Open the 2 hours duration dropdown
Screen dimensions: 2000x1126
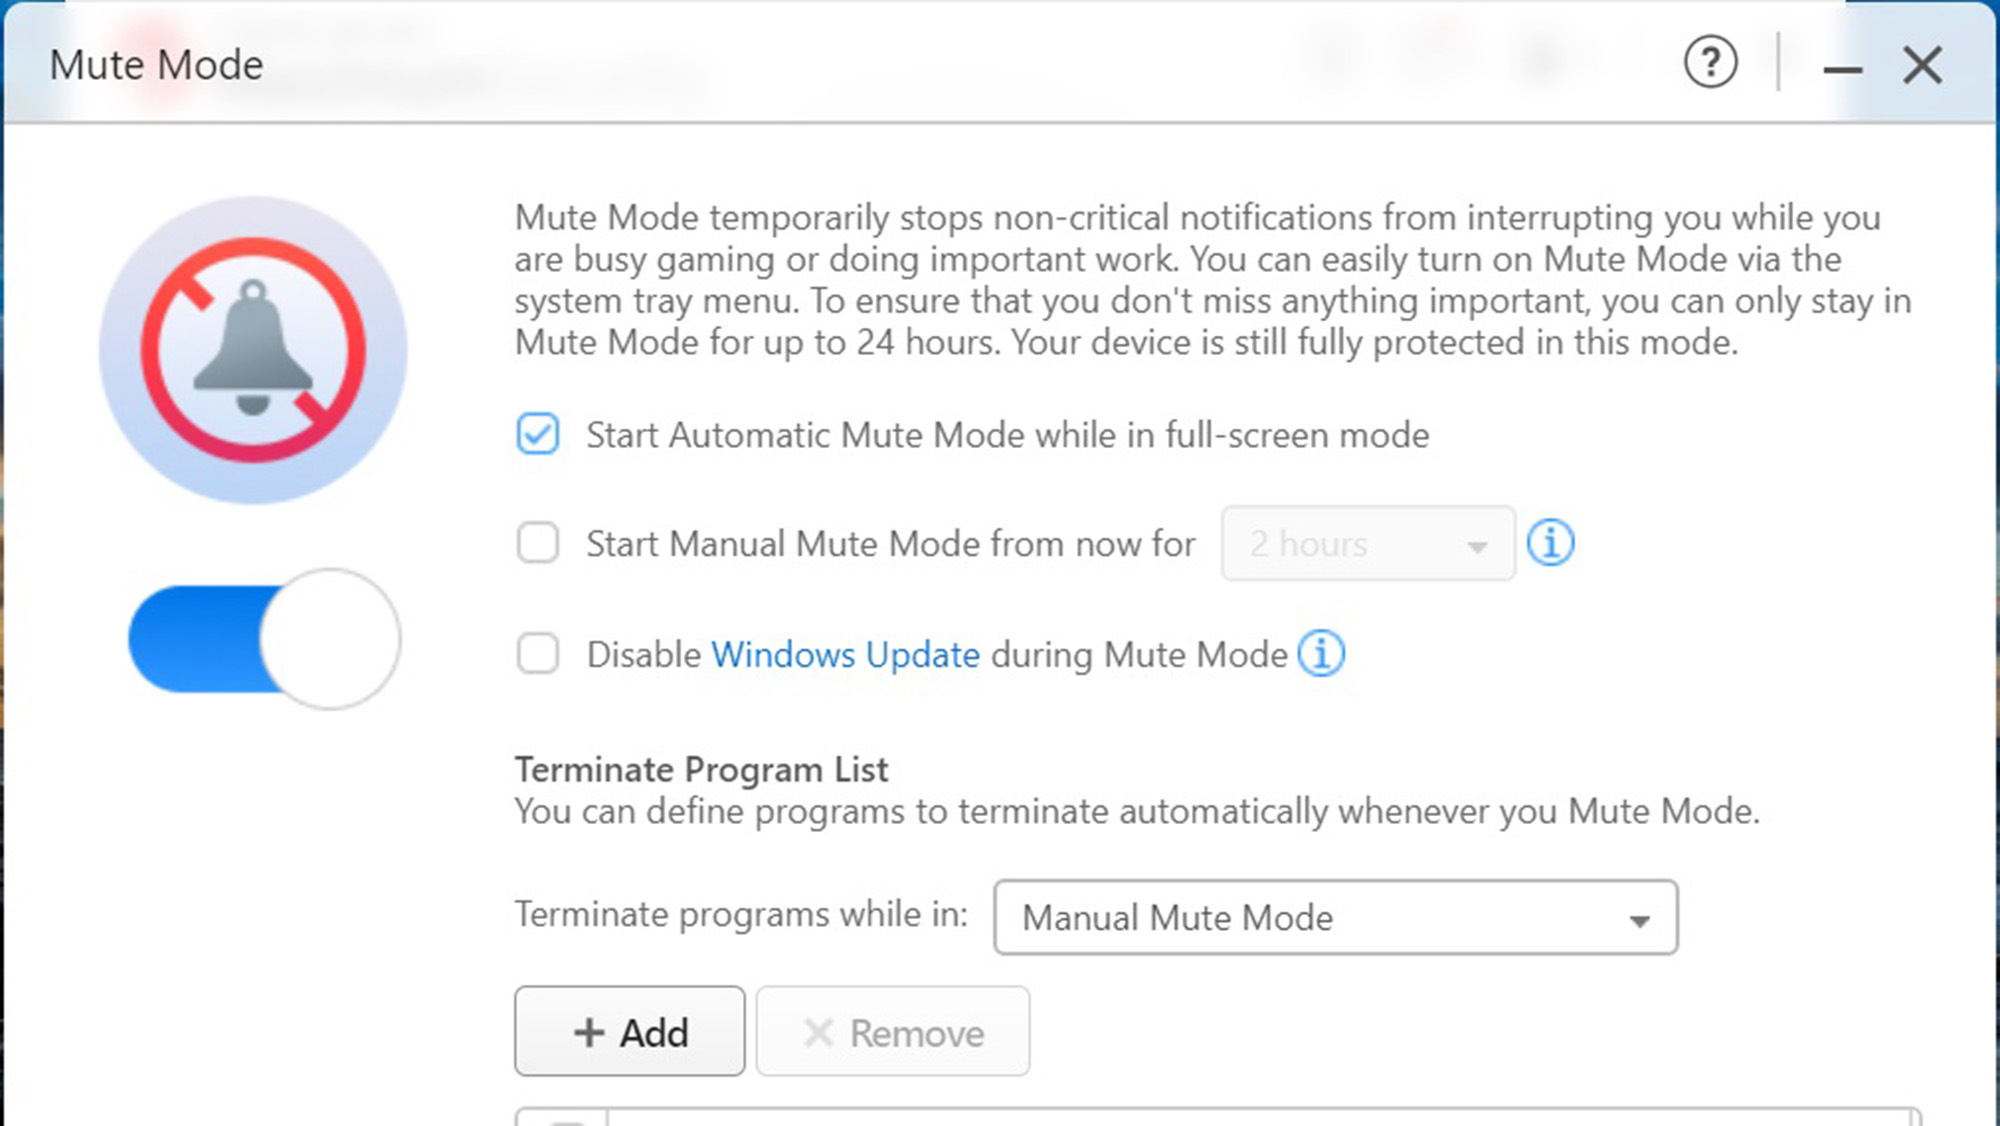(1367, 544)
